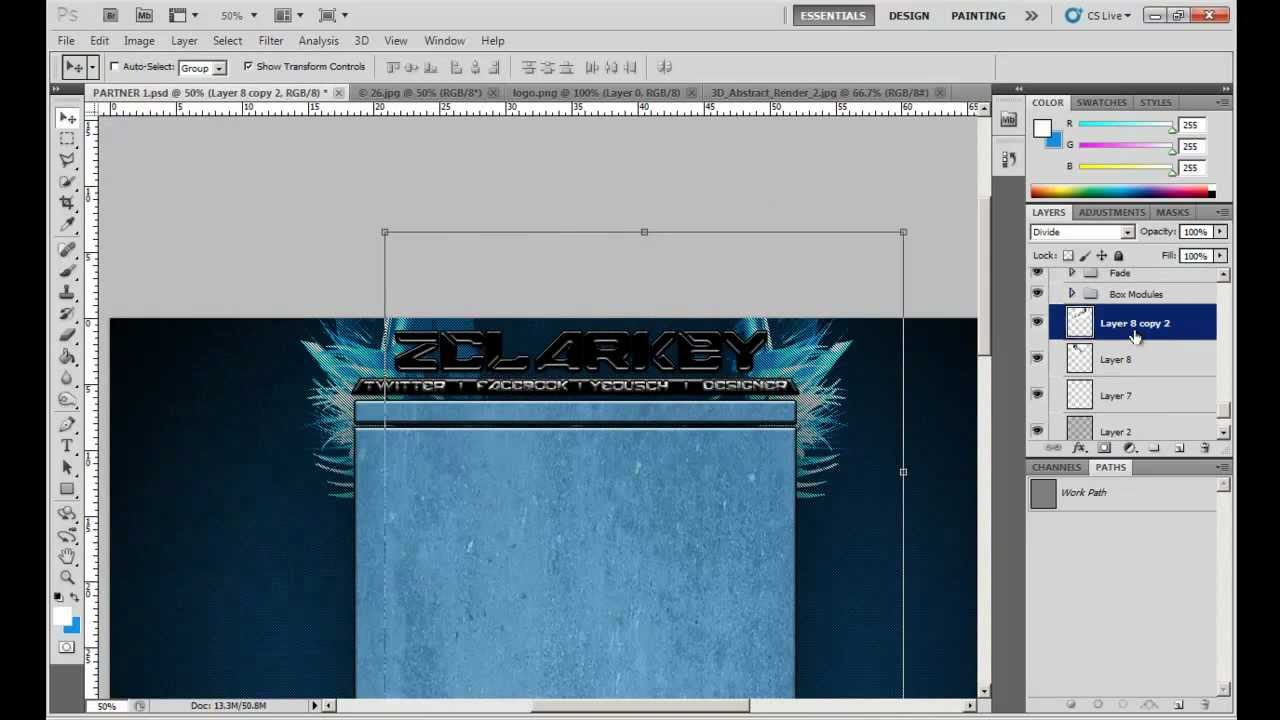Image resolution: width=1280 pixels, height=720 pixels.
Task: Open the File menu
Action: point(66,41)
